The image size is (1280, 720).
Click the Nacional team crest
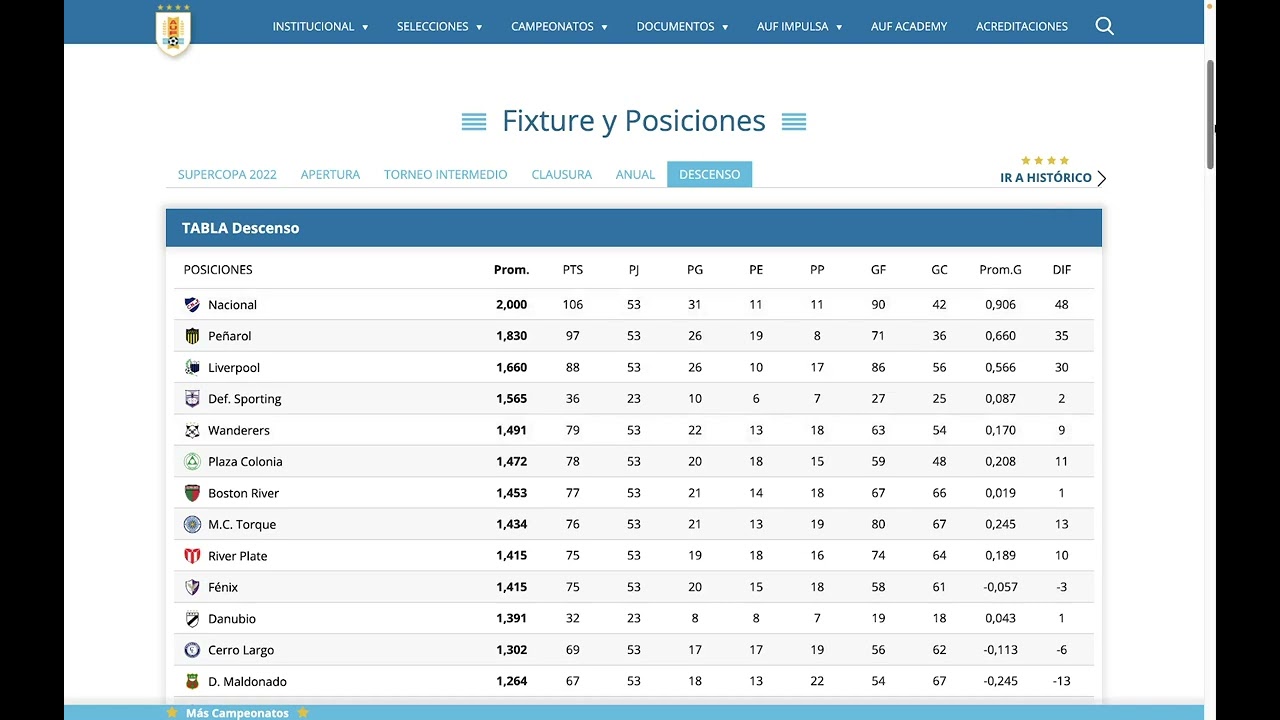pyautogui.click(x=192, y=305)
